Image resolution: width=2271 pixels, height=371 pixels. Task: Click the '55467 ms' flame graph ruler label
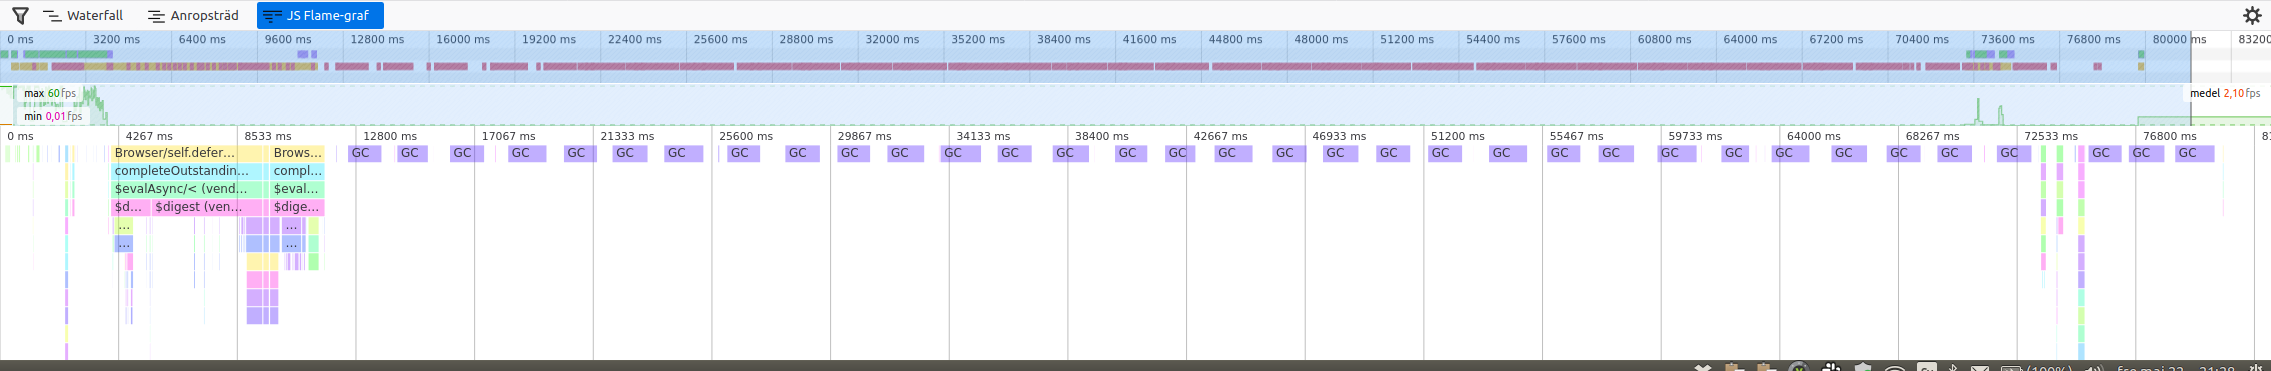click(1576, 136)
